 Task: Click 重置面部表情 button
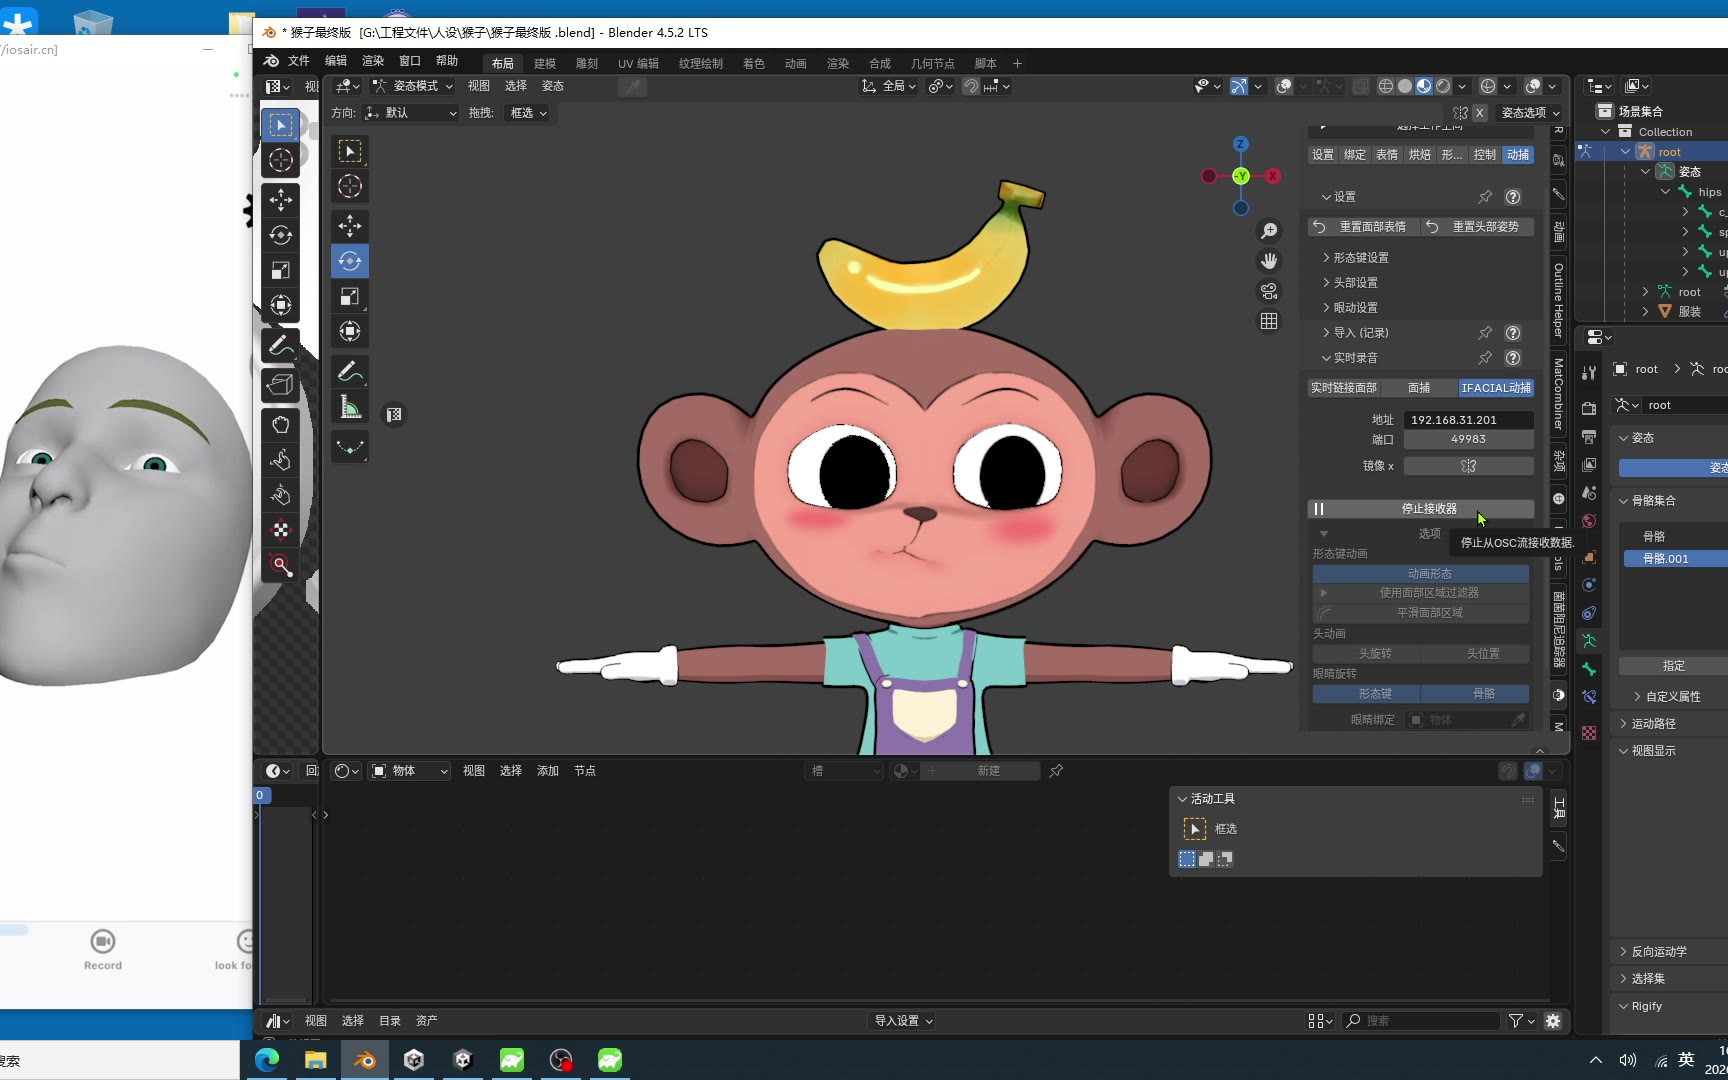pos(1362,227)
